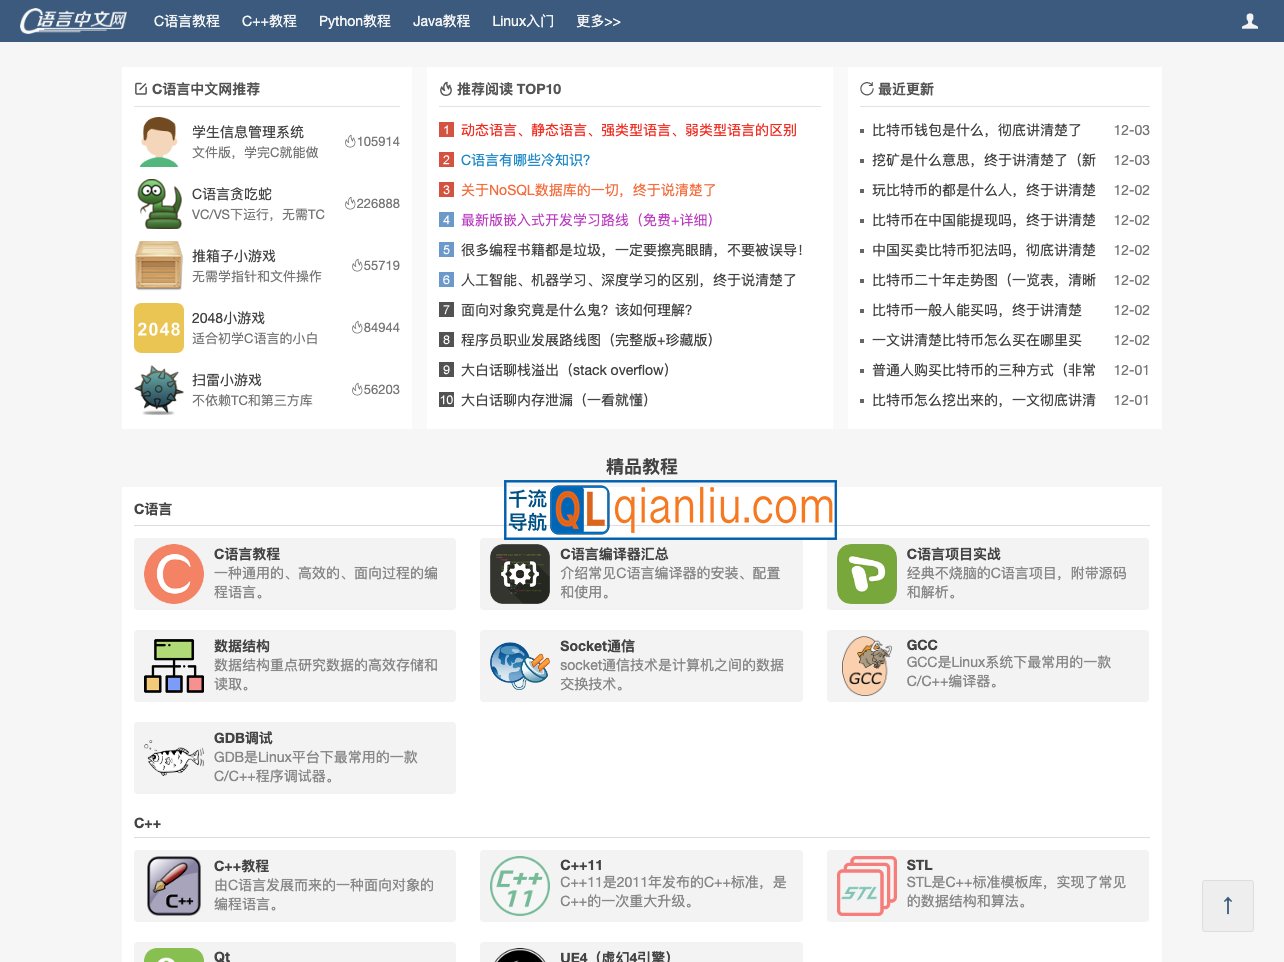Open the article C语言有哪些冷知识?

click(x=525, y=160)
